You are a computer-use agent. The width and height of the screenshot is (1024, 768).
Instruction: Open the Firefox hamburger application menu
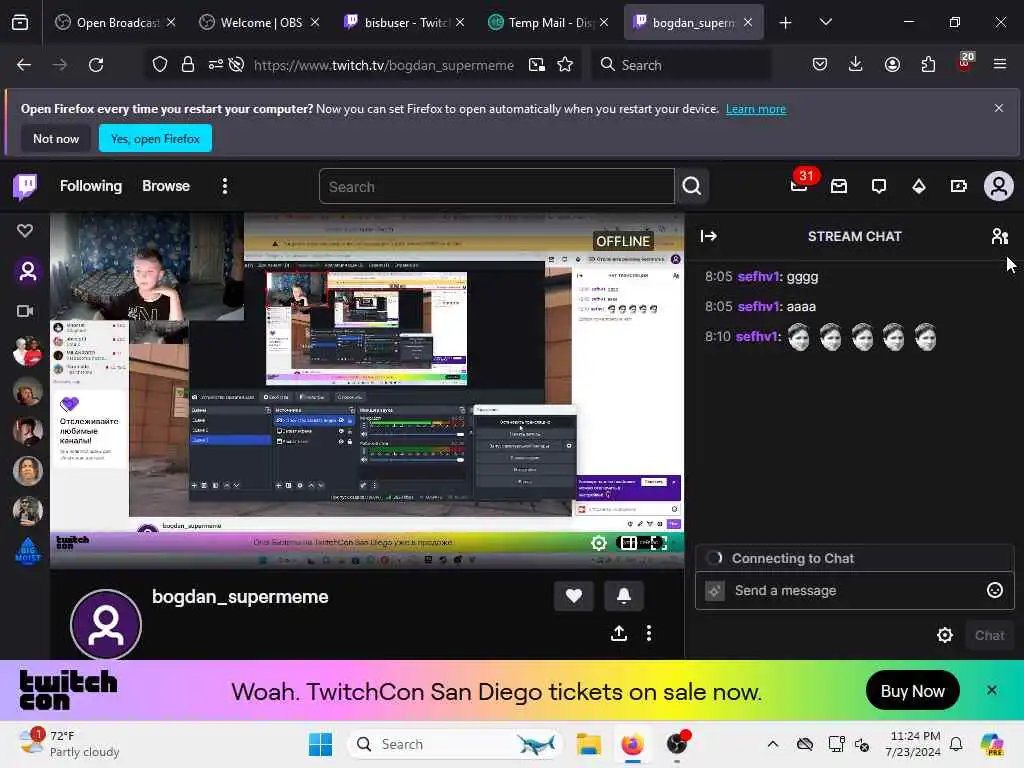pos(1000,64)
